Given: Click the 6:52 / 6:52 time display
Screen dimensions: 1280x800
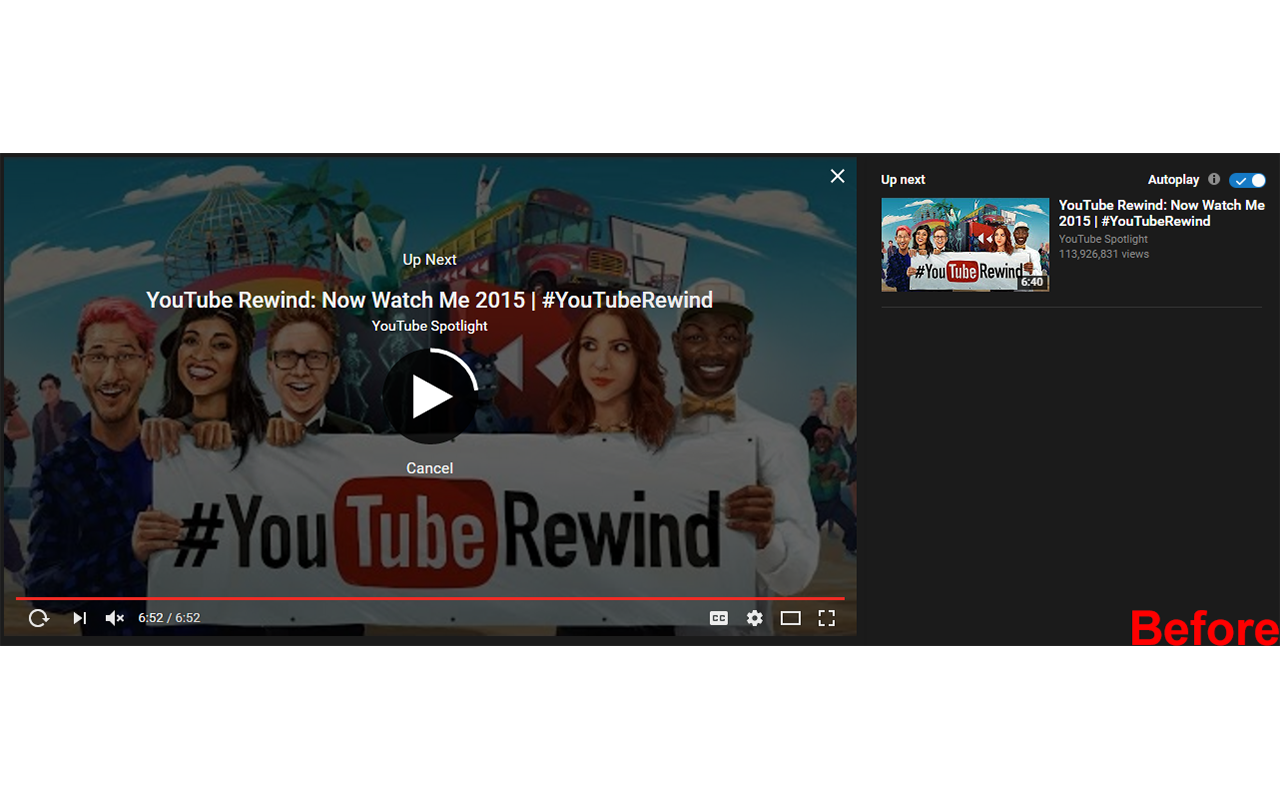Looking at the screenshot, I should pyautogui.click(x=169, y=618).
